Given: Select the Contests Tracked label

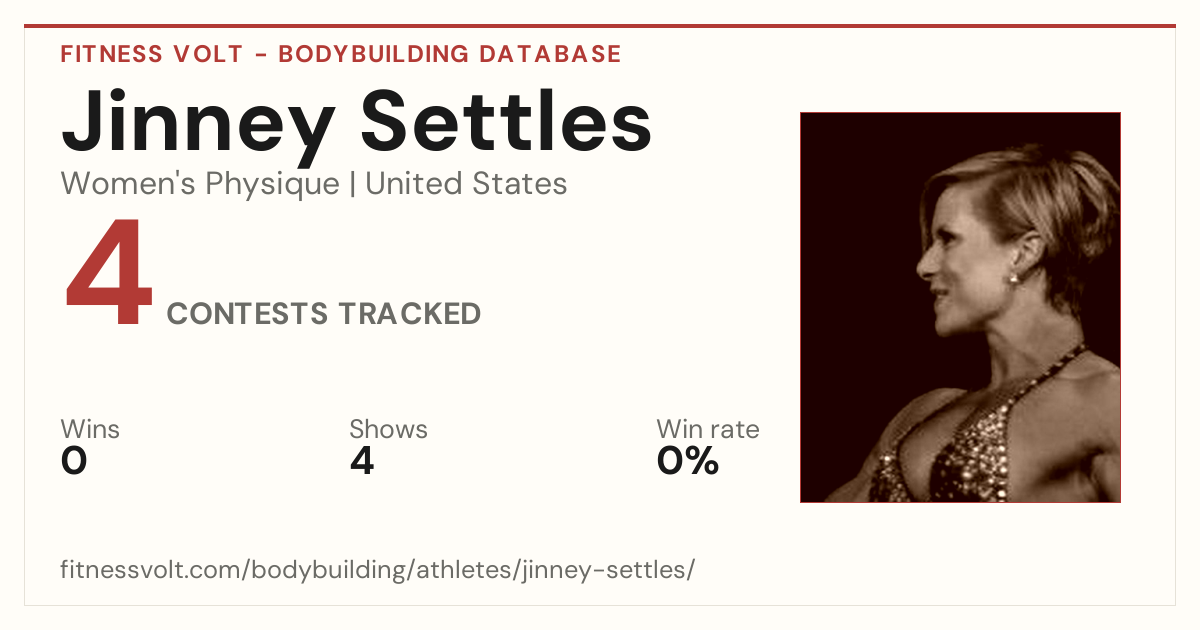Looking at the screenshot, I should [324, 314].
